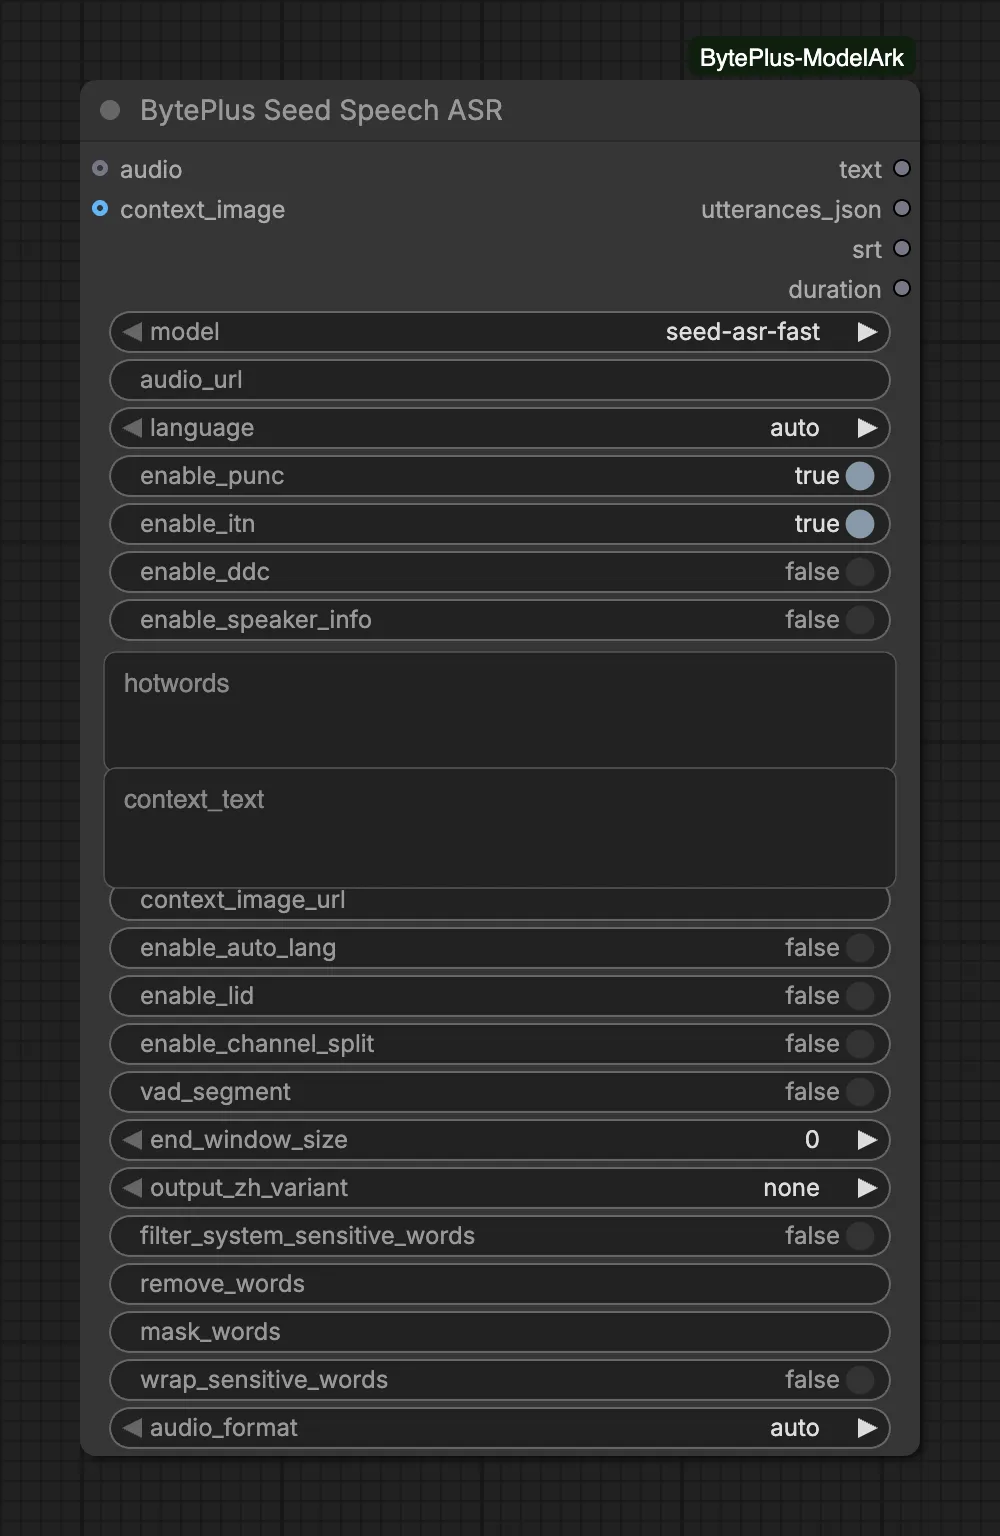The image size is (1000, 1536).
Task: Click the utterances_json output socket
Action: click(x=902, y=208)
